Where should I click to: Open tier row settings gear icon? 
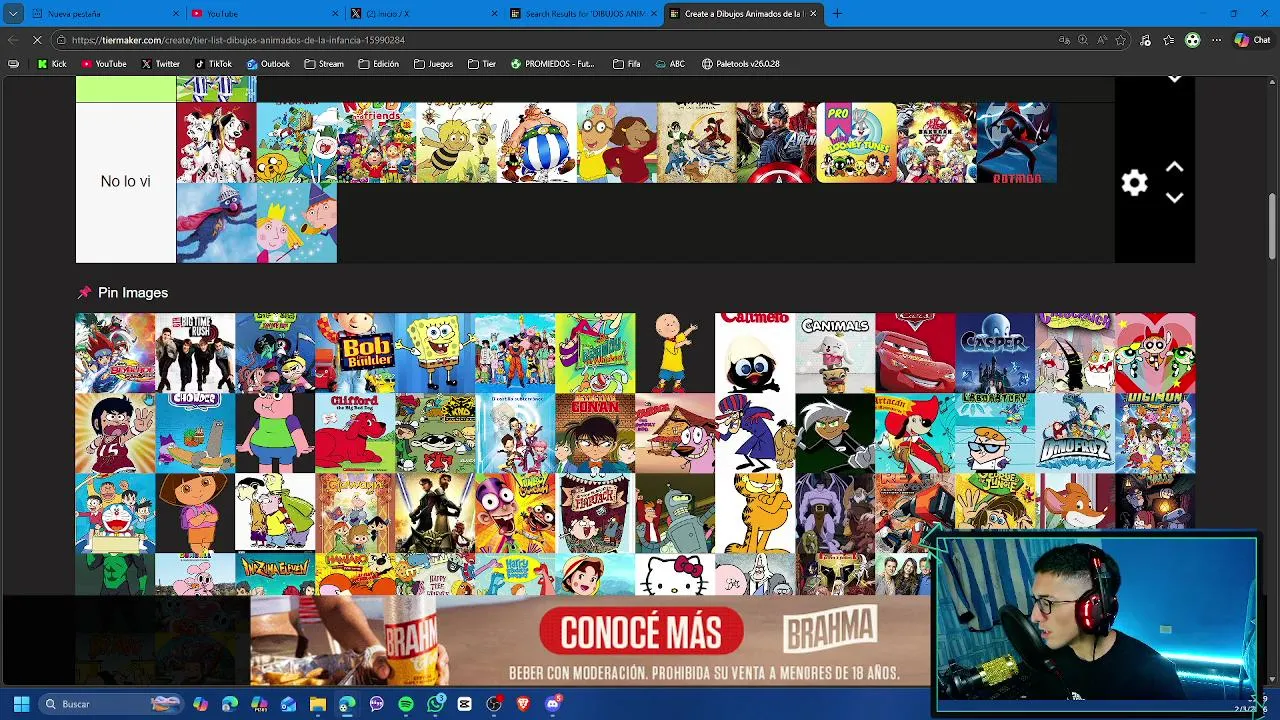(x=1134, y=183)
